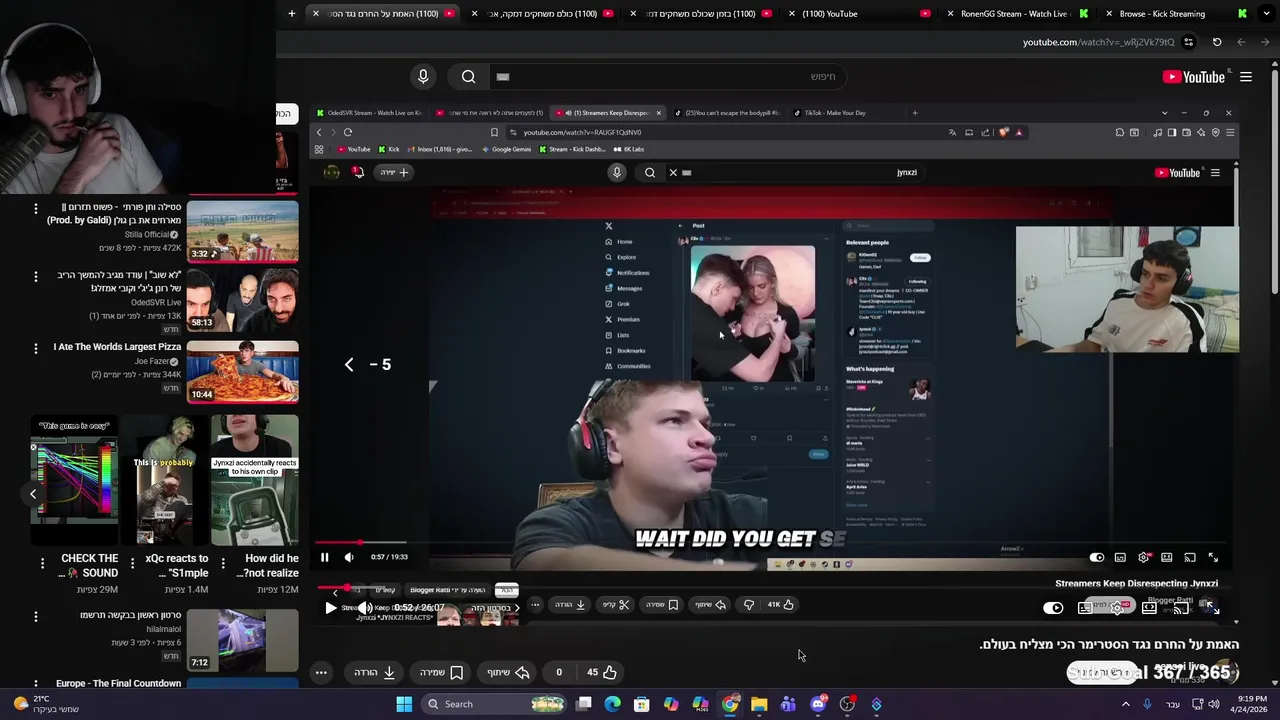The height and width of the screenshot is (720, 1280).
Task: Open settings gear of outer video player
Action: 1117,607
